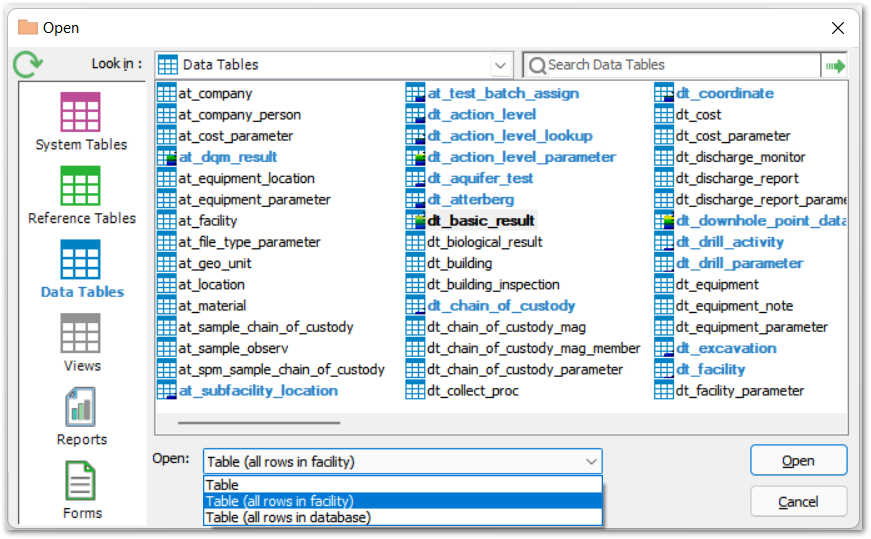Close the Open dialog window
This screenshot has width=871, height=539.
tap(838, 28)
